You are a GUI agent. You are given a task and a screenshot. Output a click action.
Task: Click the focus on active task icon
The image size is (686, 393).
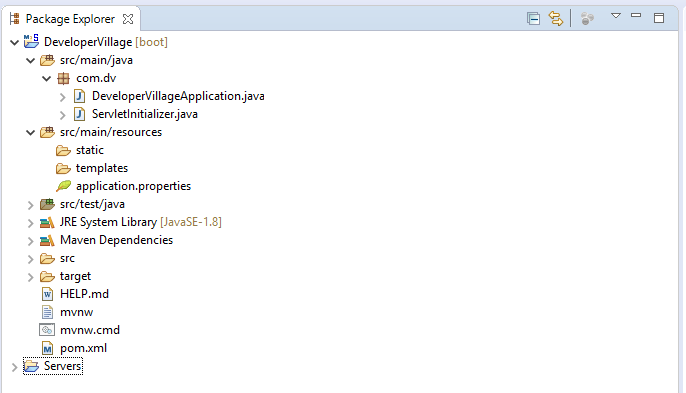[587, 18]
